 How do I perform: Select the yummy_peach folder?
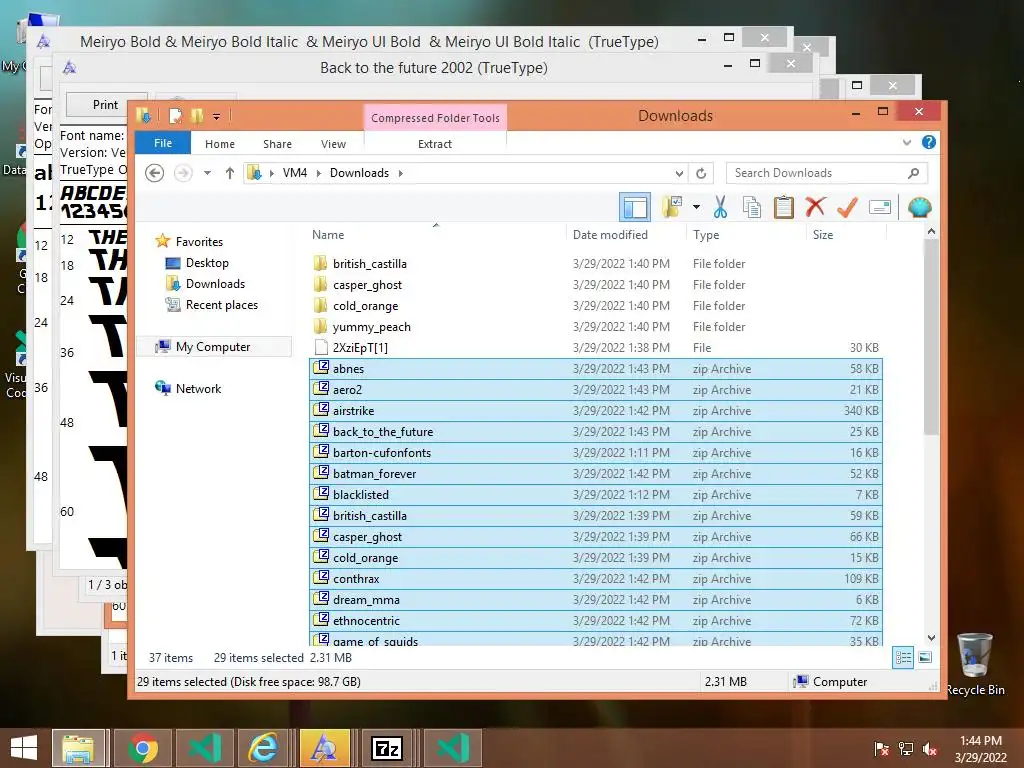point(596,327)
